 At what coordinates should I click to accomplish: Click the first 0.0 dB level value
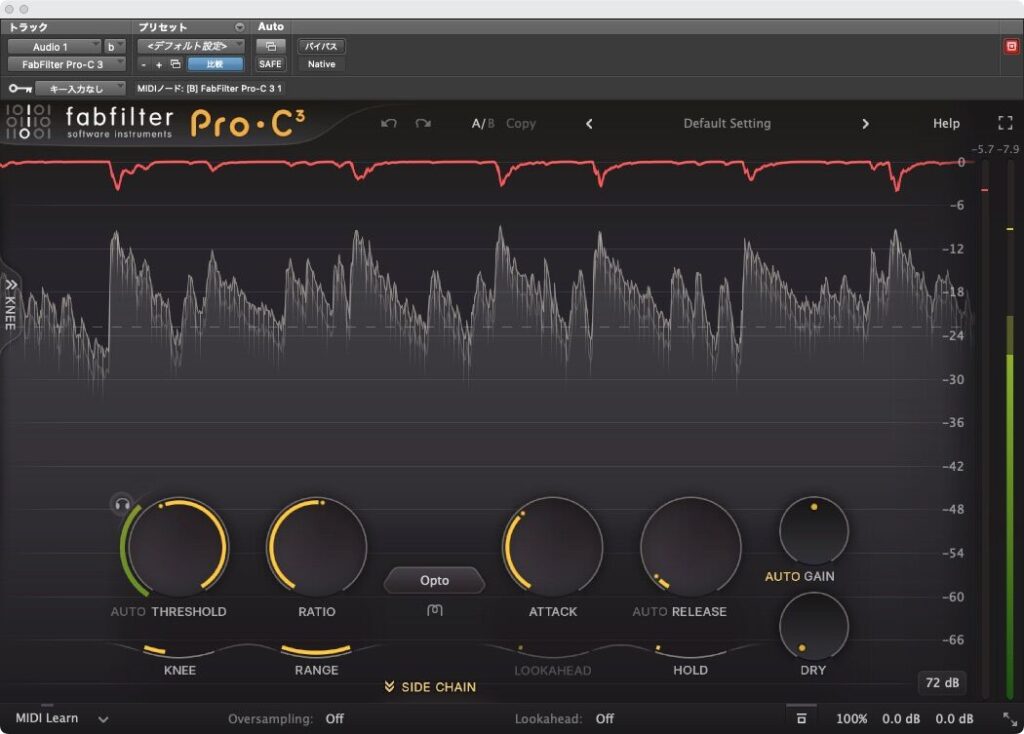pyautogui.click(x=901, y=719)
